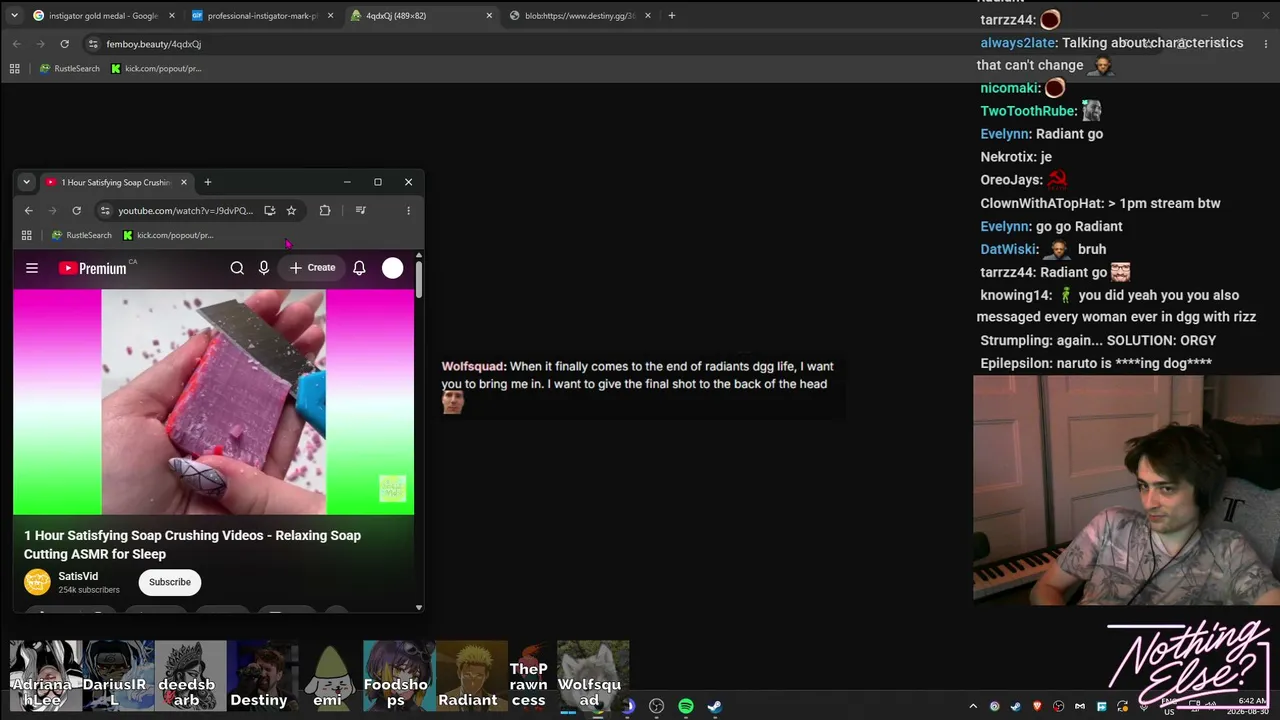Select the 1 Hour Satisfying Soap Crushing tab
Viewport: 1280px width, 720px height.
click(x=115, y=182)
